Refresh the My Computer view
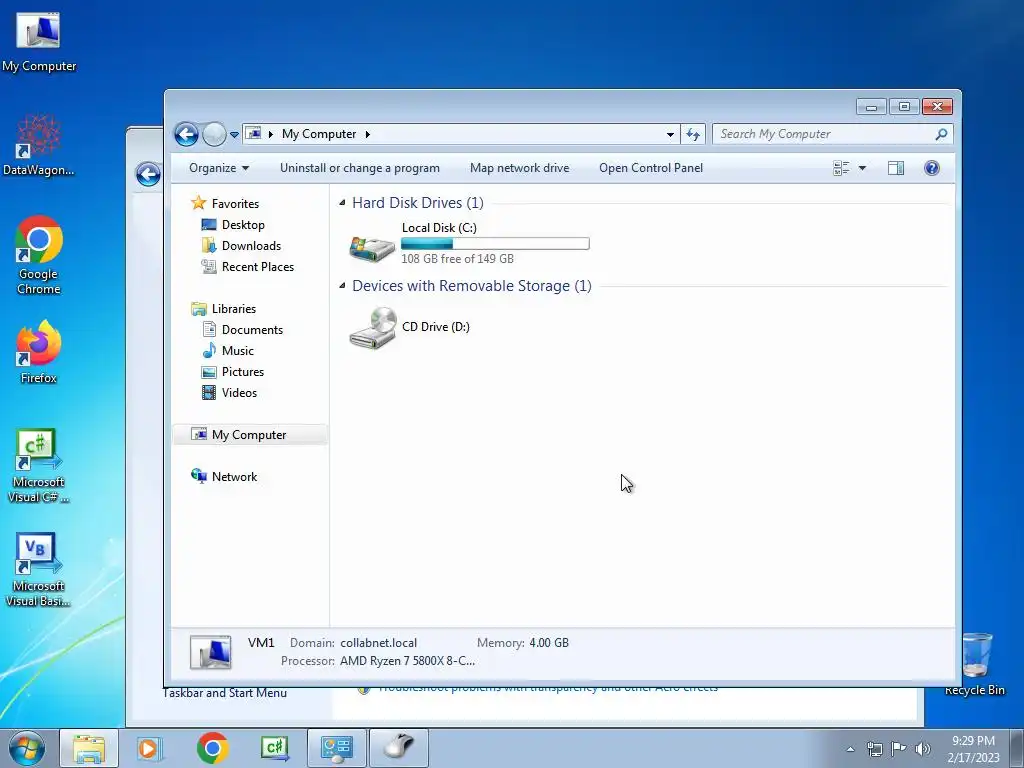 tap(693, 135)
